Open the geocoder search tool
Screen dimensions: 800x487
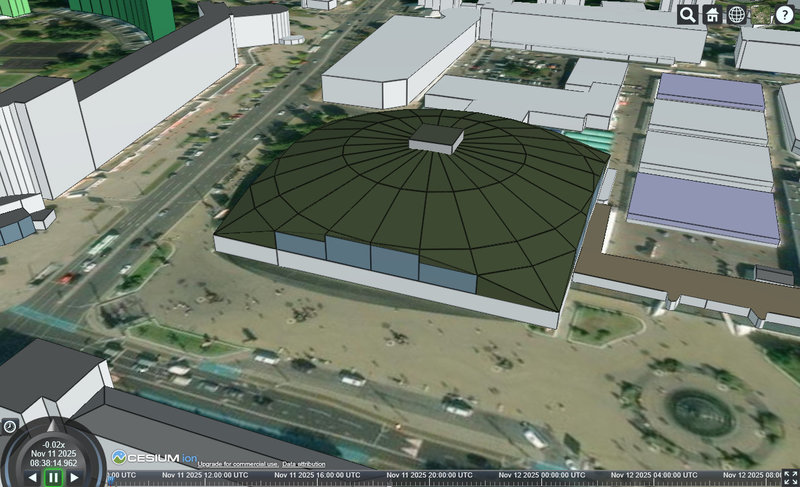point(687,14)
